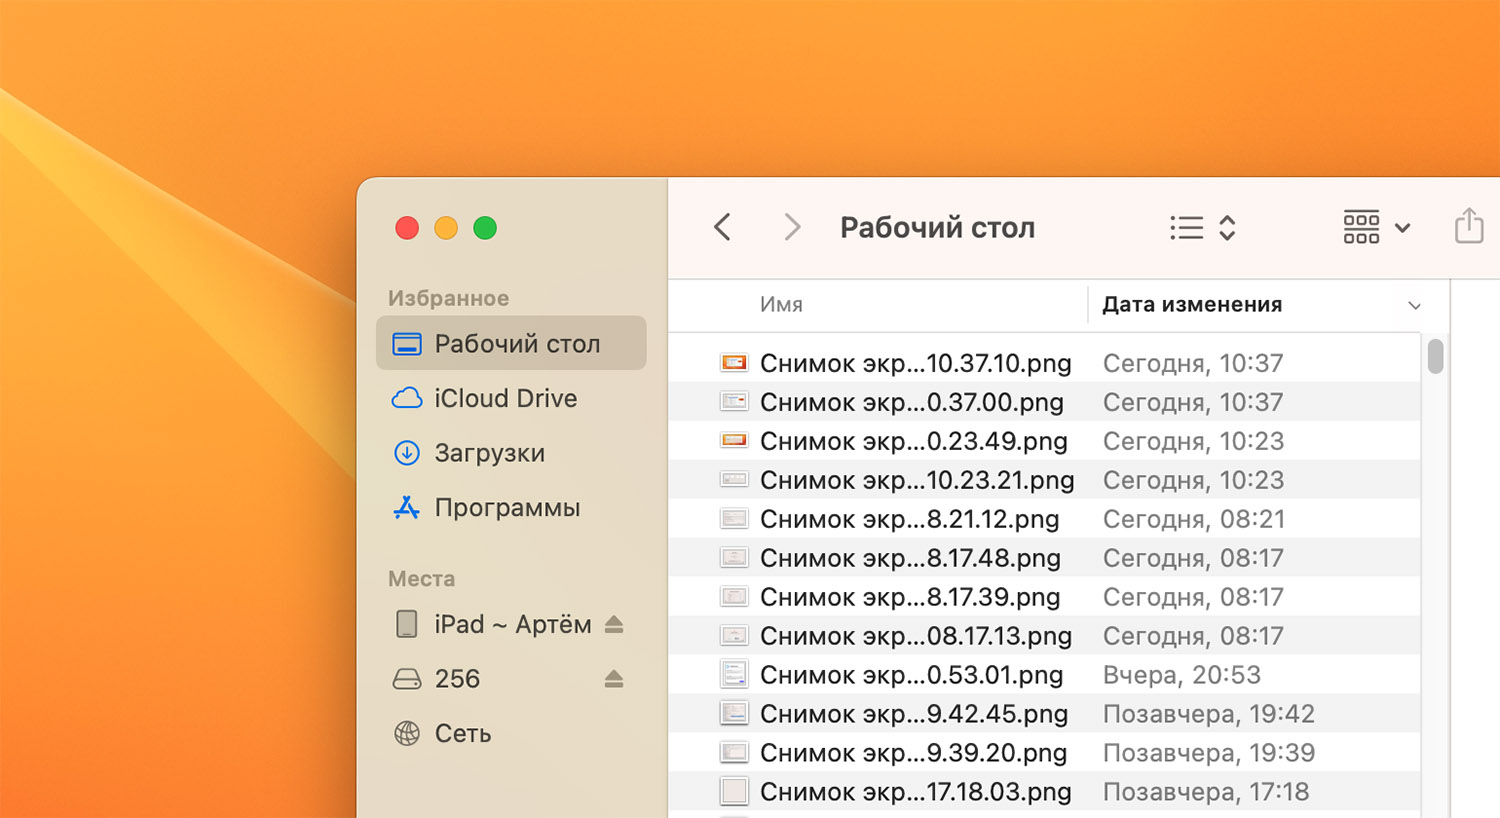This screenshot has width=1500, height=818.
Task: Sort by Дата изменения column header
Action: tap(1192, 305)
